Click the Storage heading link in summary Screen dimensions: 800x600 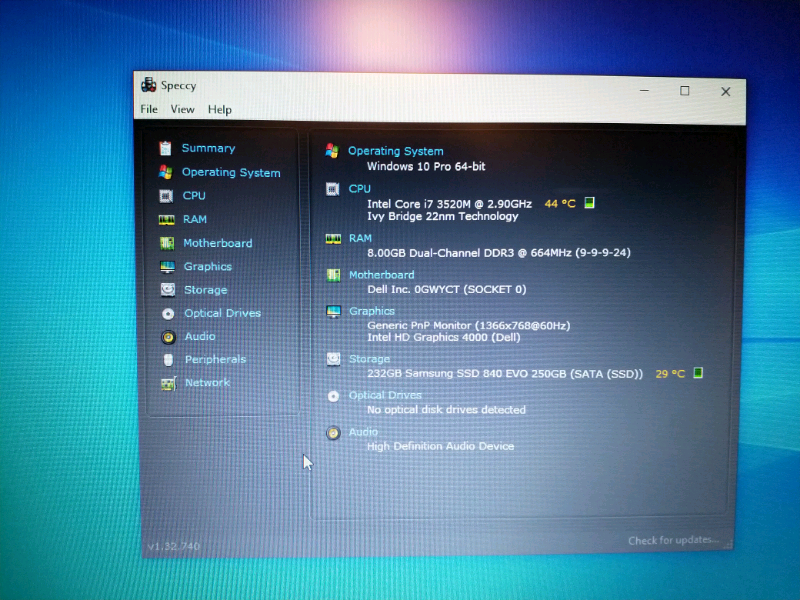pyautogui.click(x=369, y=359)
